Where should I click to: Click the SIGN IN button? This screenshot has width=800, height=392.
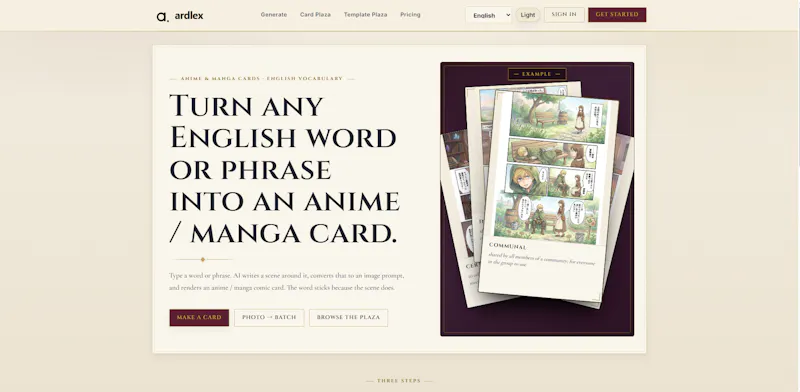click(564, 14)
